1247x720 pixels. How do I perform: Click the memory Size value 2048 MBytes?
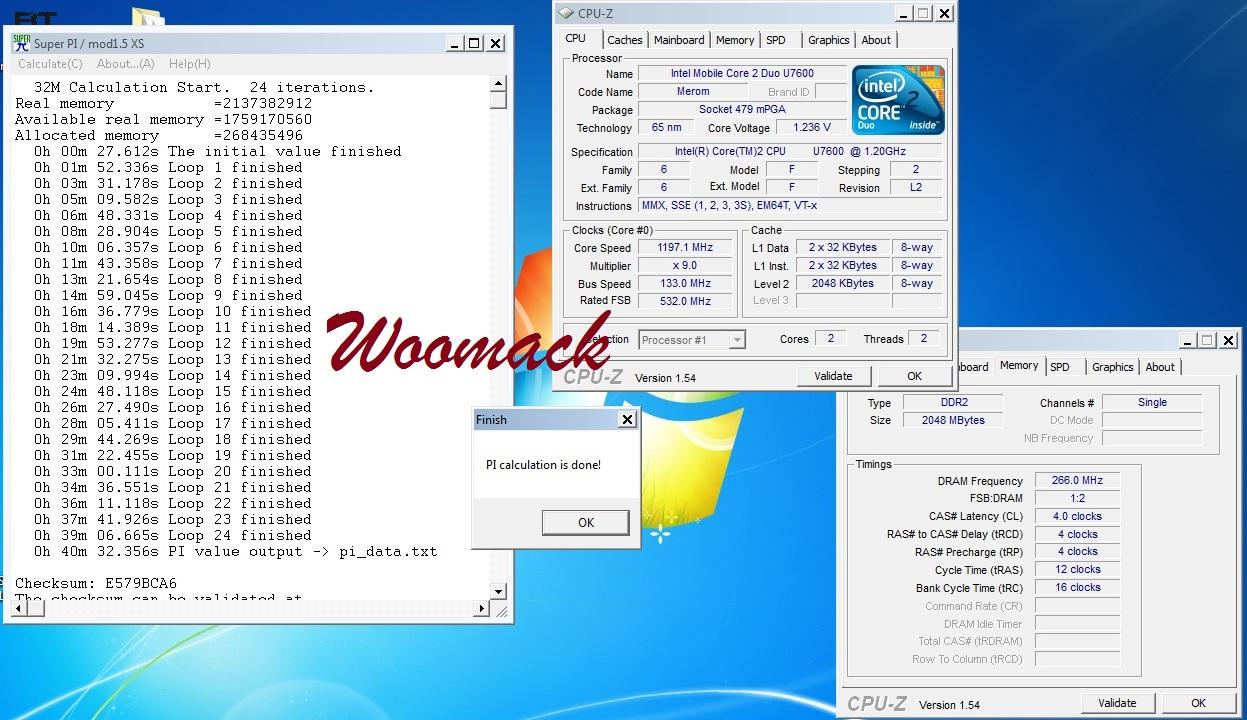point(953,421)
